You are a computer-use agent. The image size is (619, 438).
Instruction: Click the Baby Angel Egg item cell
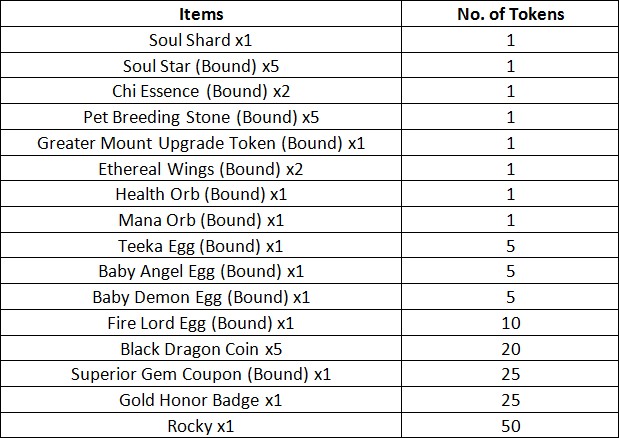click(x=201, y=271)
